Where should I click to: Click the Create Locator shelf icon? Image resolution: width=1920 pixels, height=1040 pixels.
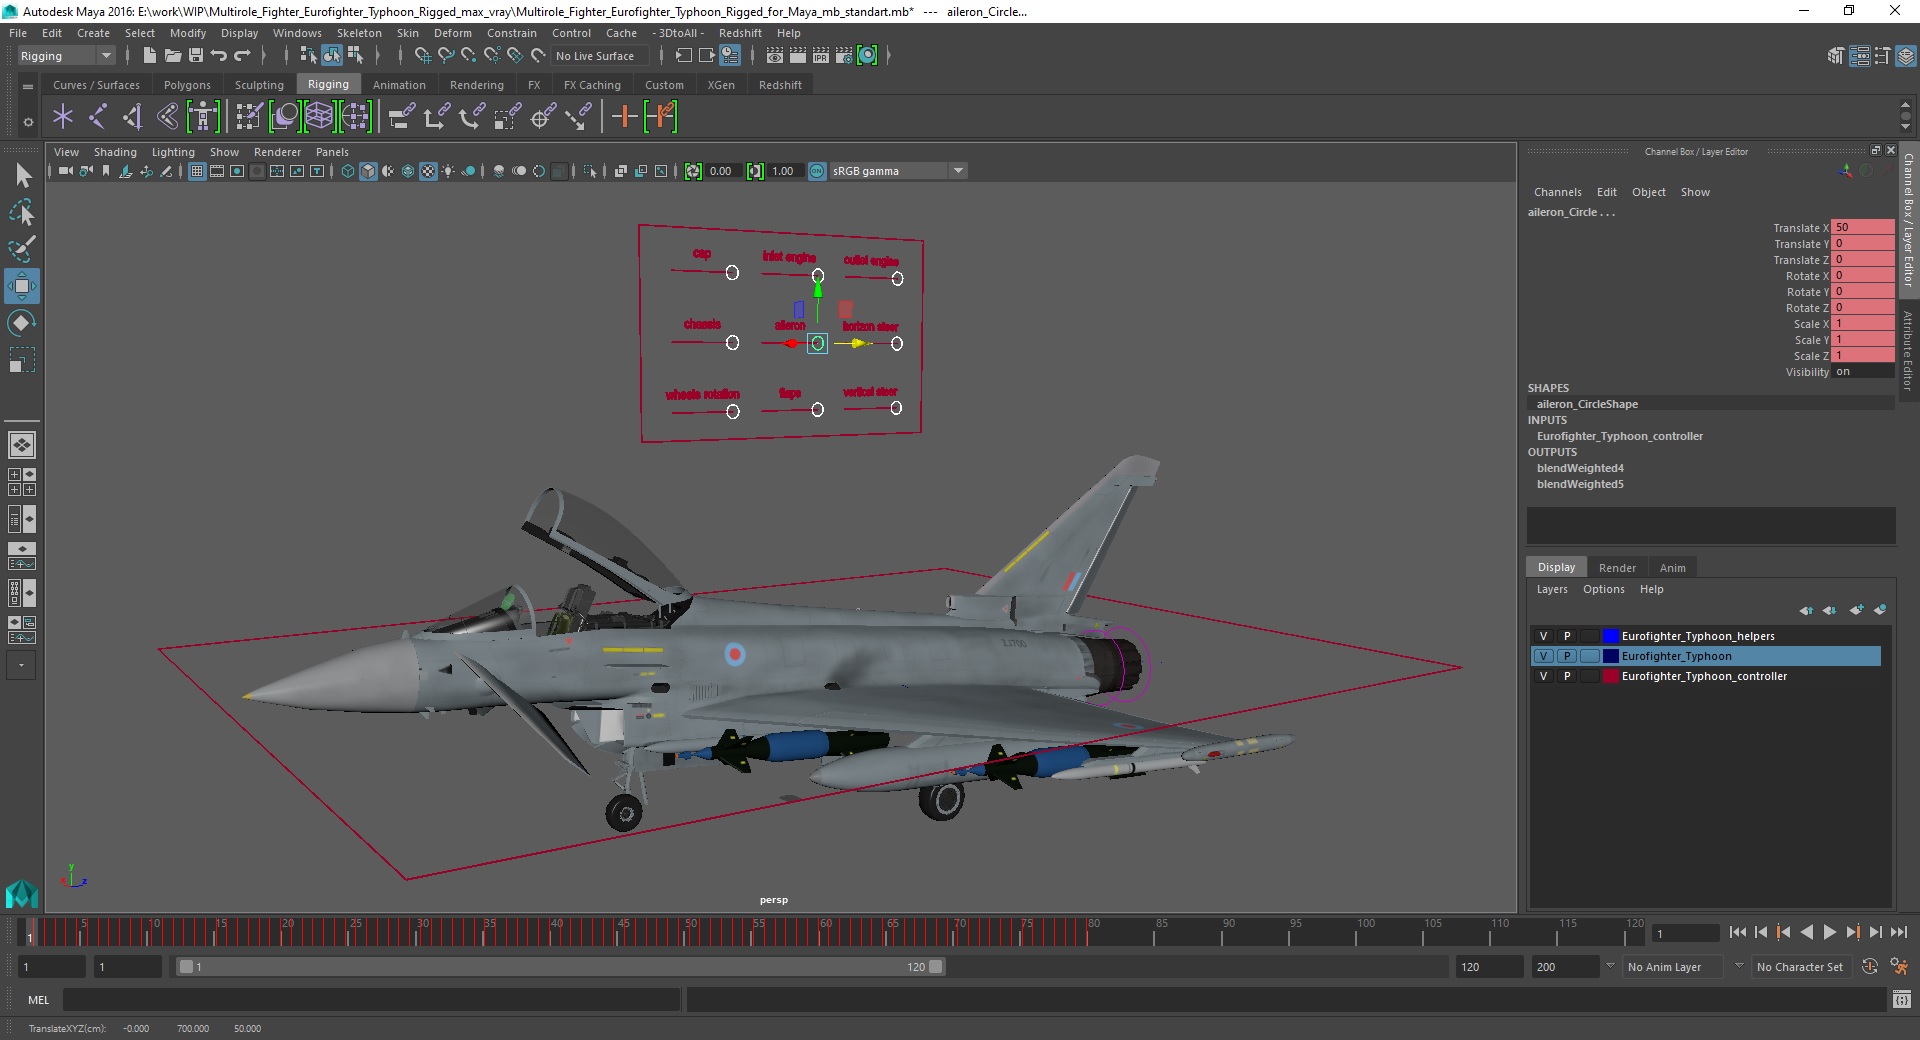[63, 117]
